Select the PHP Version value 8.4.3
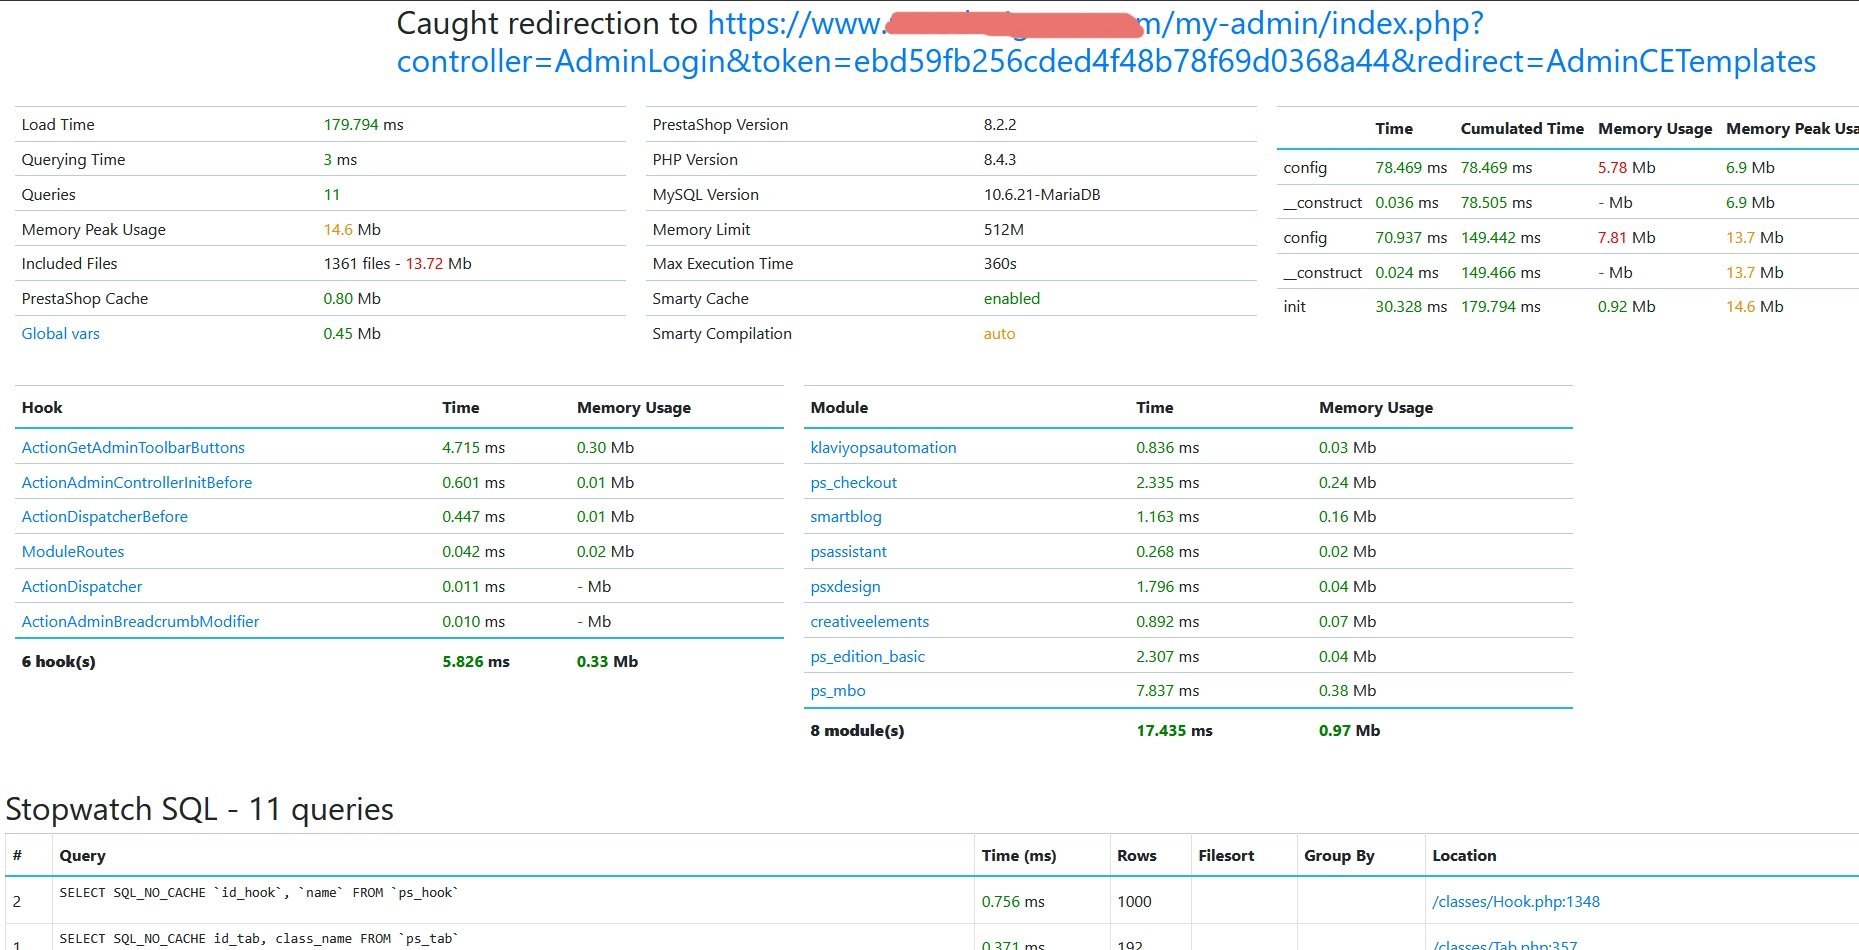The width and height of the screenshot is (1859, 950). coord(1000,160)
